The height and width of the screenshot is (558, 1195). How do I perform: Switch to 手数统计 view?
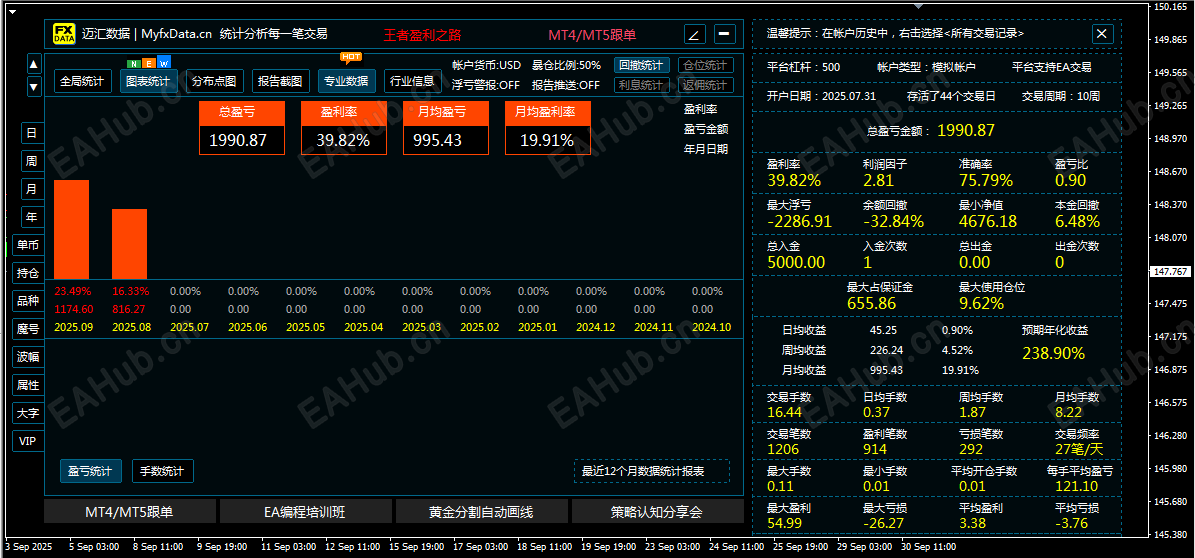tap(163, 471)
